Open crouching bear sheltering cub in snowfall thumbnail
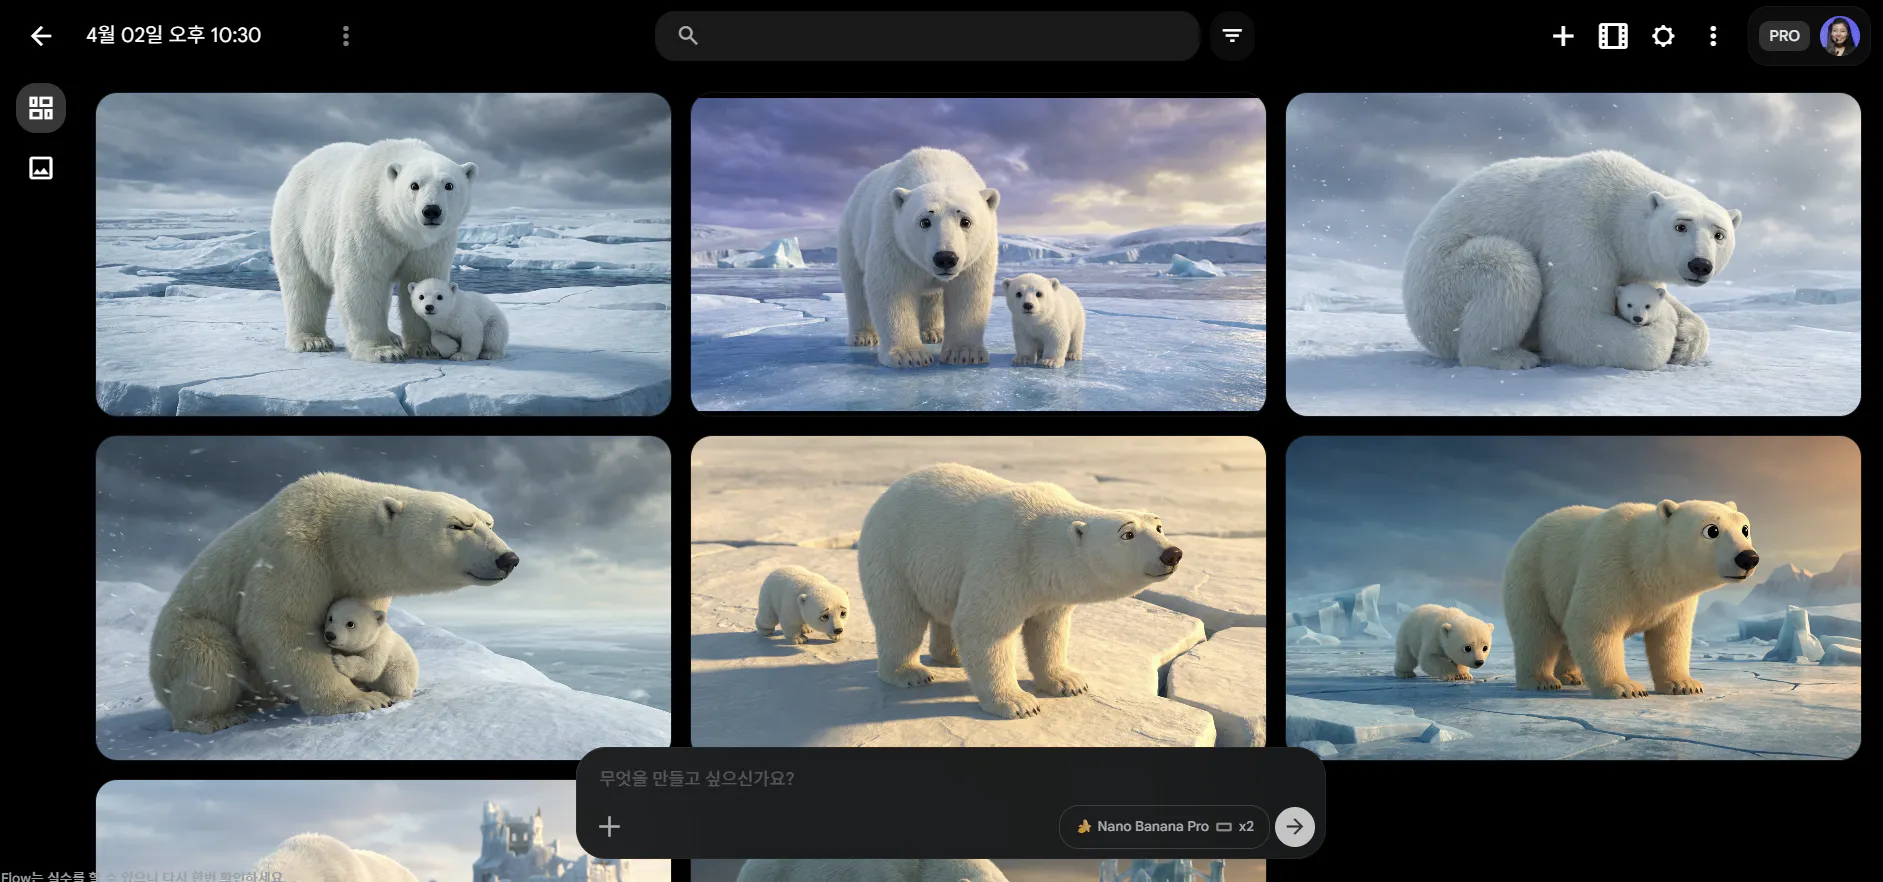 (x=1573, y=254)
